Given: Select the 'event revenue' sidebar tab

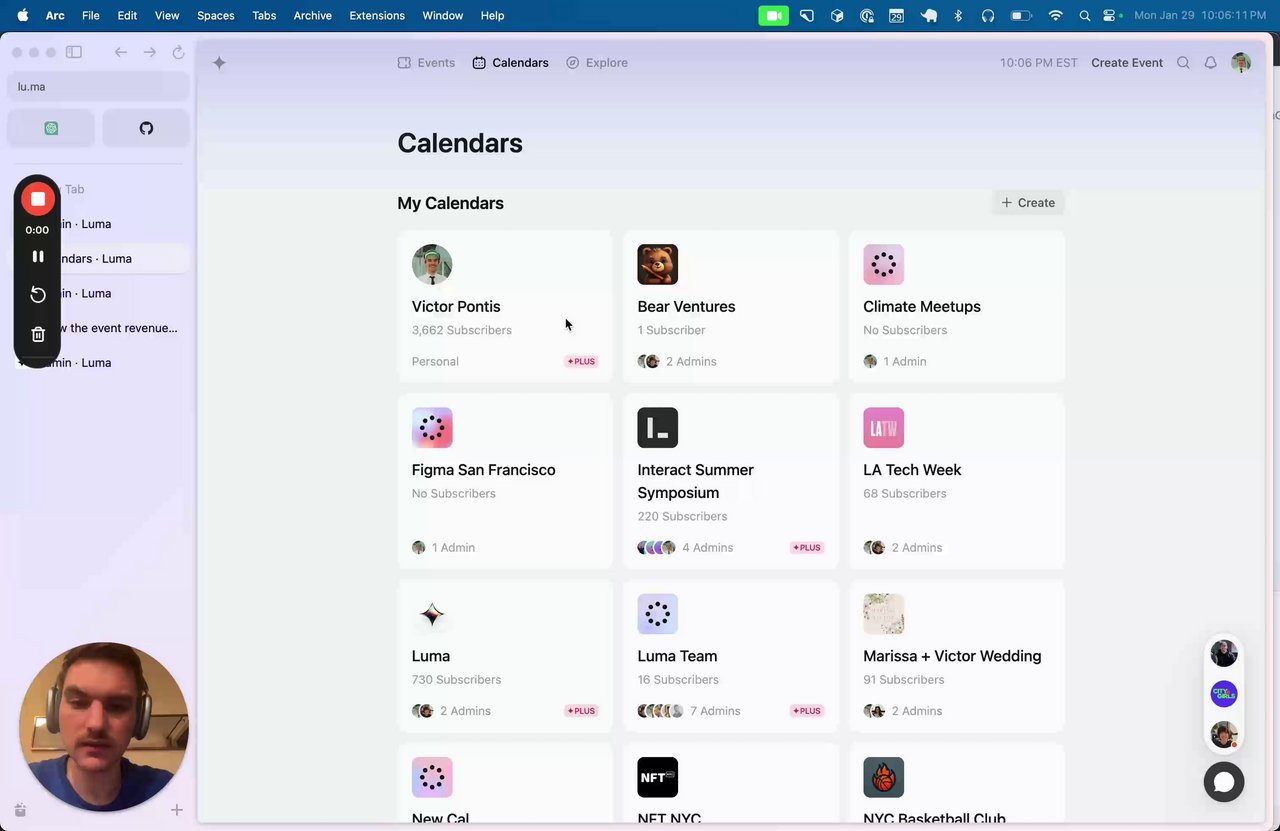Looking at the screenshot, I should coord(100,328).
